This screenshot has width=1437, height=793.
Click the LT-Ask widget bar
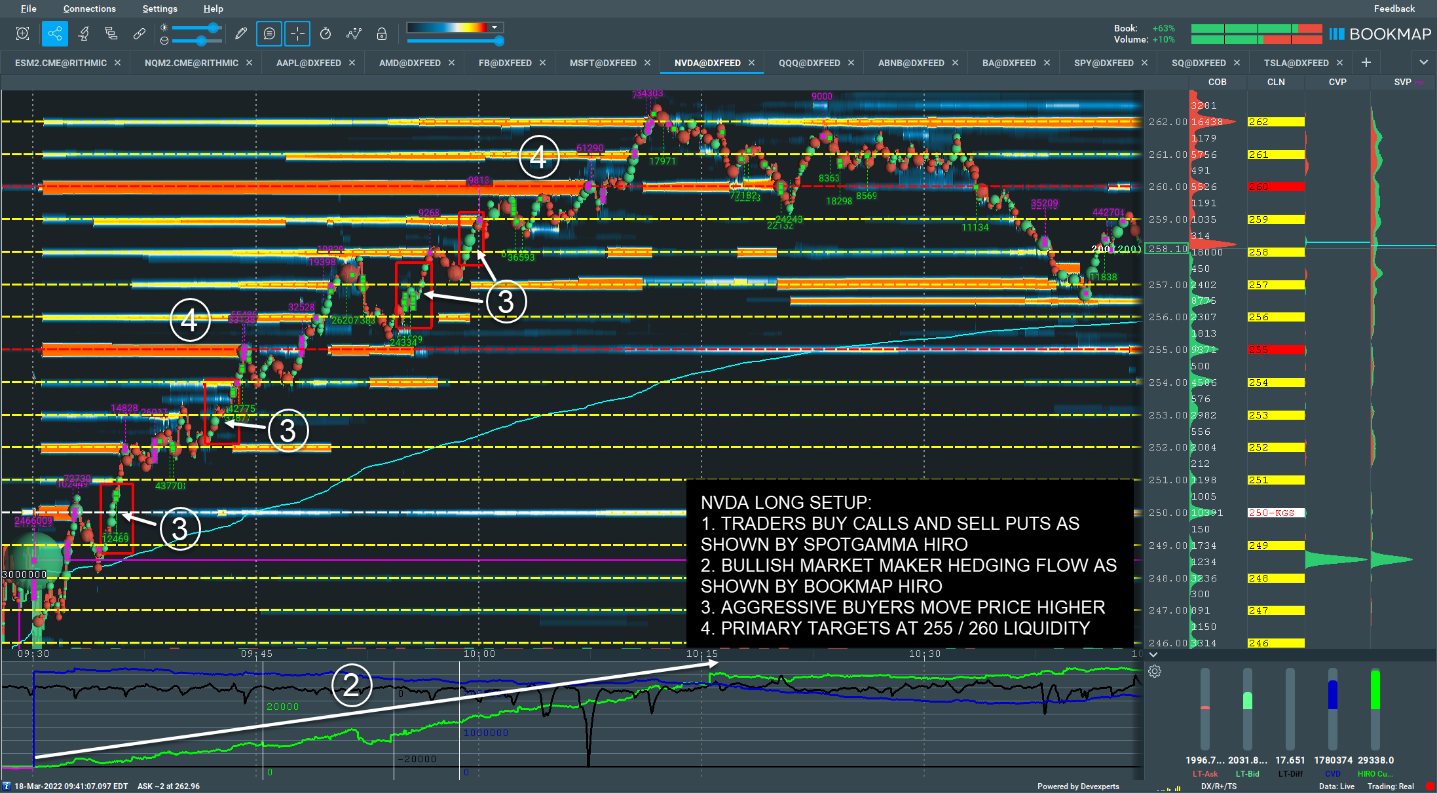click(1204, 708)
